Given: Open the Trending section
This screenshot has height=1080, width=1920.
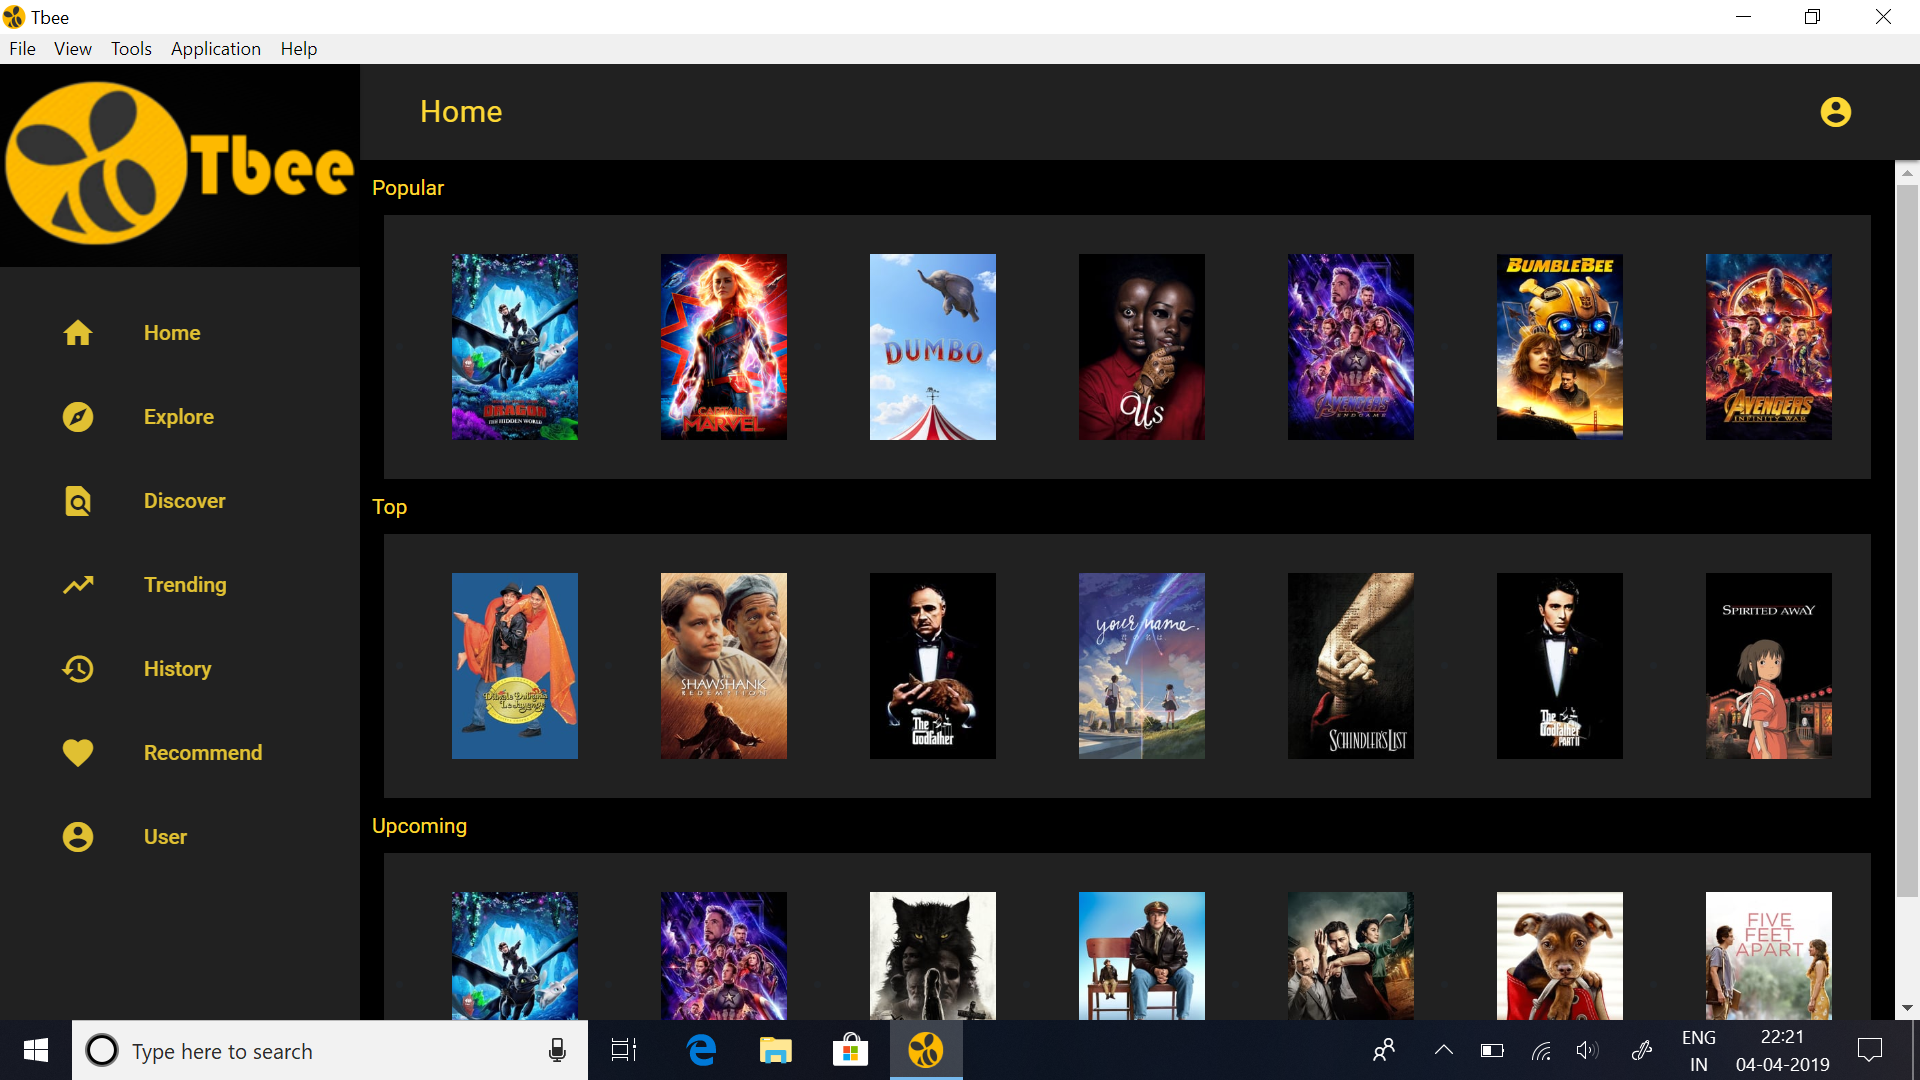Looking at the screenshot, I should tap(185, 585).
